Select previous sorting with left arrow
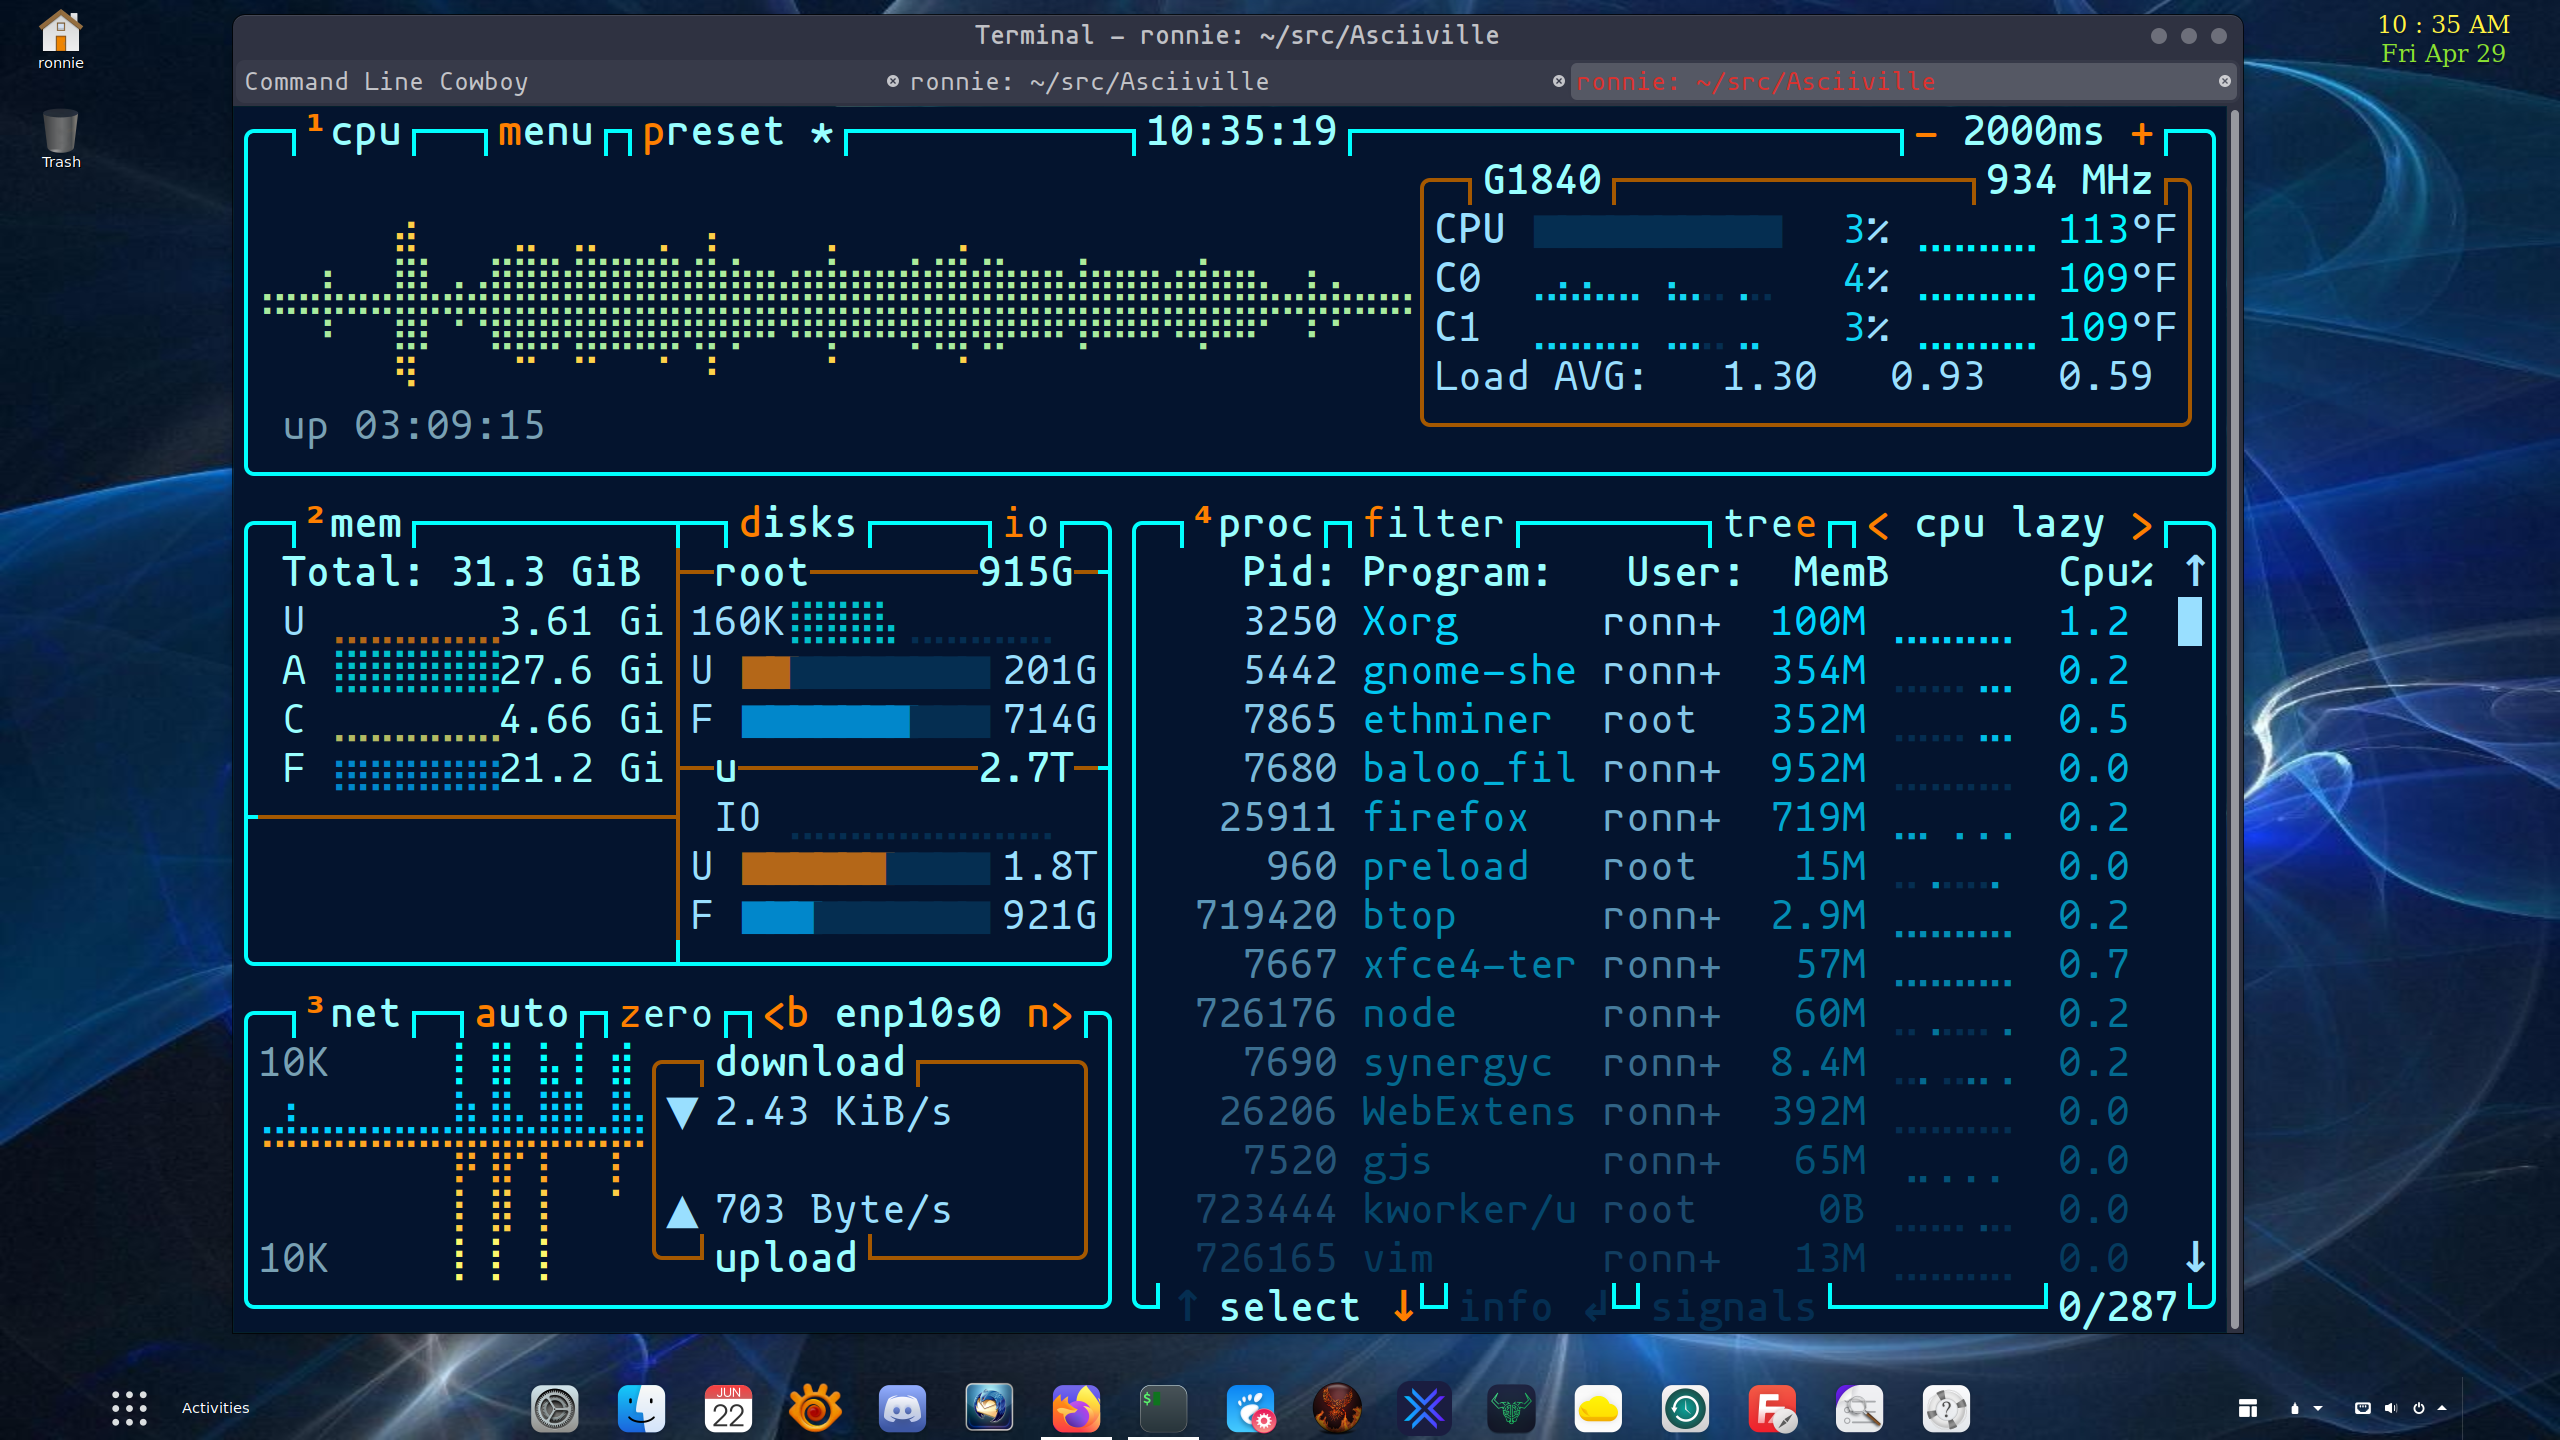2560x1440 pixels. 1878,524
